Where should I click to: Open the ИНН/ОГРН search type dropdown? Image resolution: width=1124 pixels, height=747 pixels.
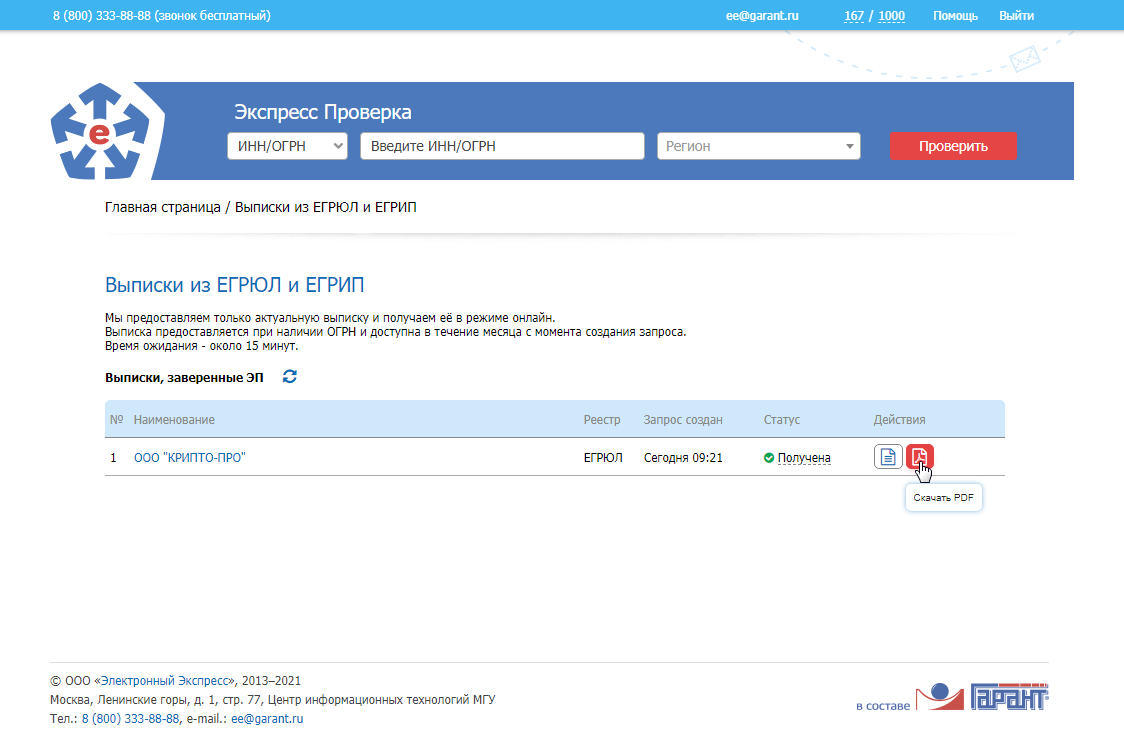[287, 146]
